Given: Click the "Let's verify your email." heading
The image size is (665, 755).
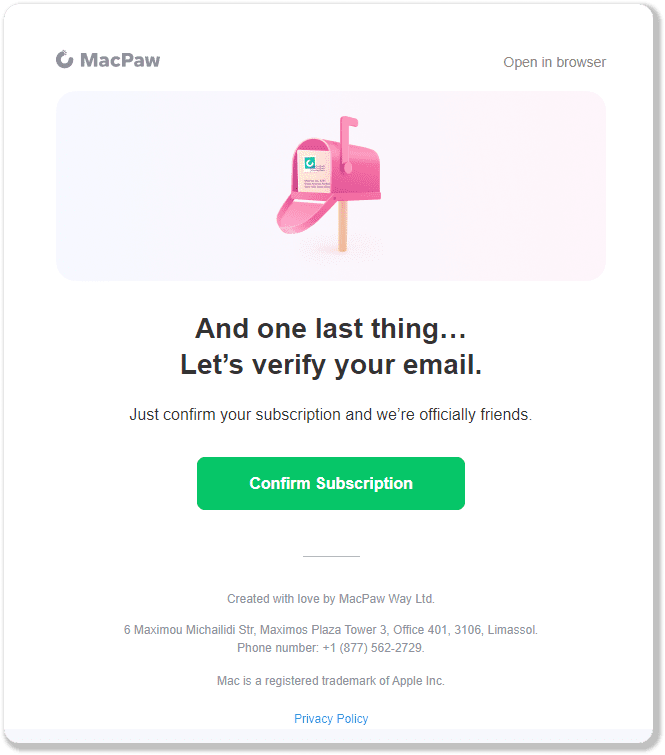Looking at the screenshot, I should coord(331,366).
